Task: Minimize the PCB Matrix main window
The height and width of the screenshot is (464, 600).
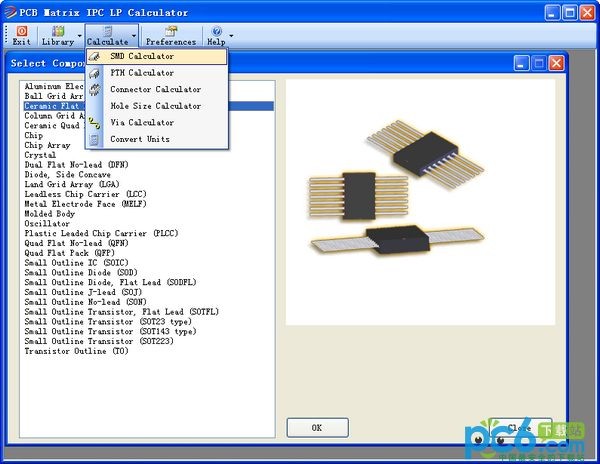Action: click(x=552, y=13)
